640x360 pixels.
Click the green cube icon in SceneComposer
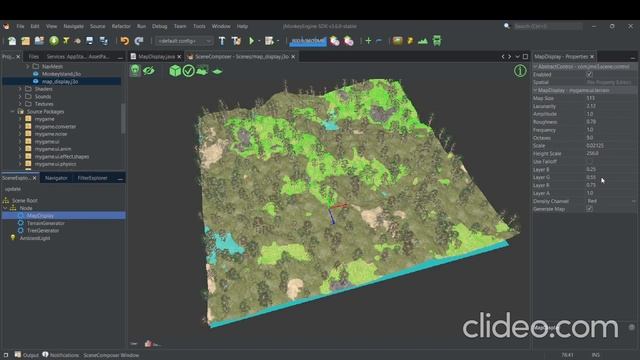(175, 71)
